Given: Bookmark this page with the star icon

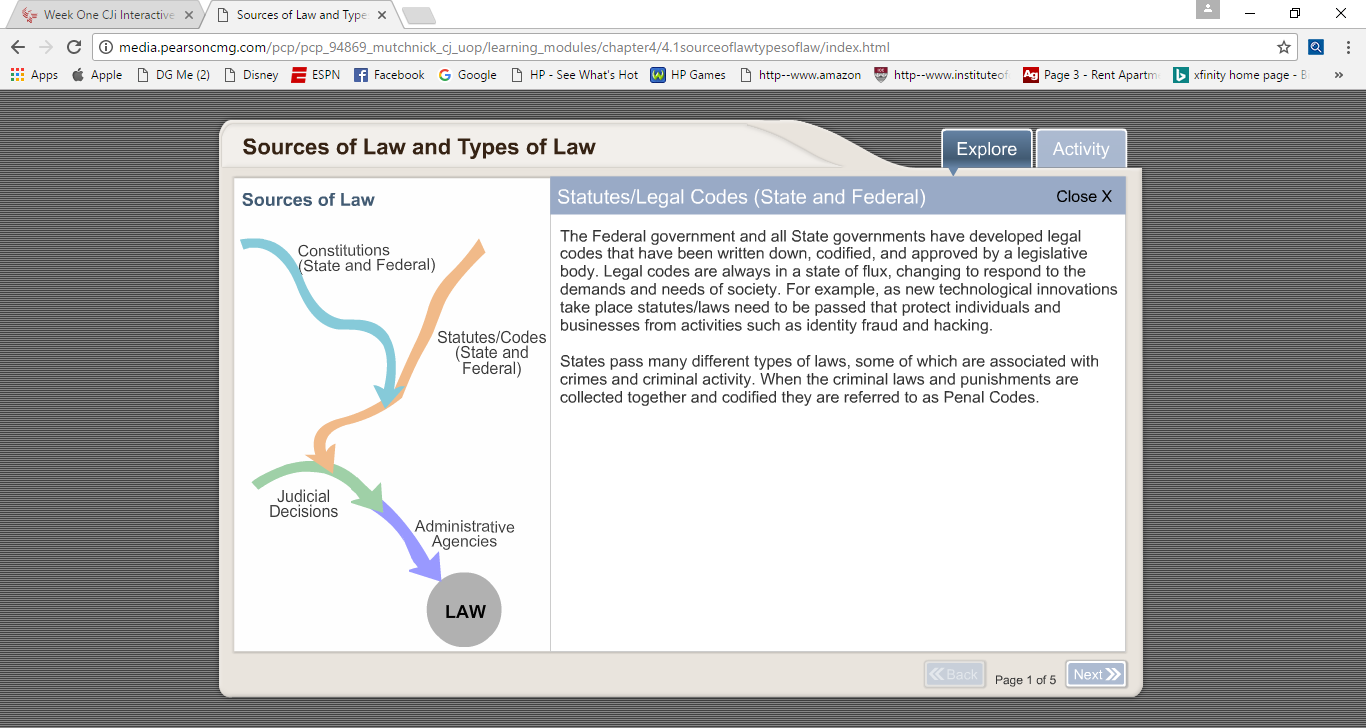Looking at the screenshot, I should pyautogui.click(x=1283, y=47).
